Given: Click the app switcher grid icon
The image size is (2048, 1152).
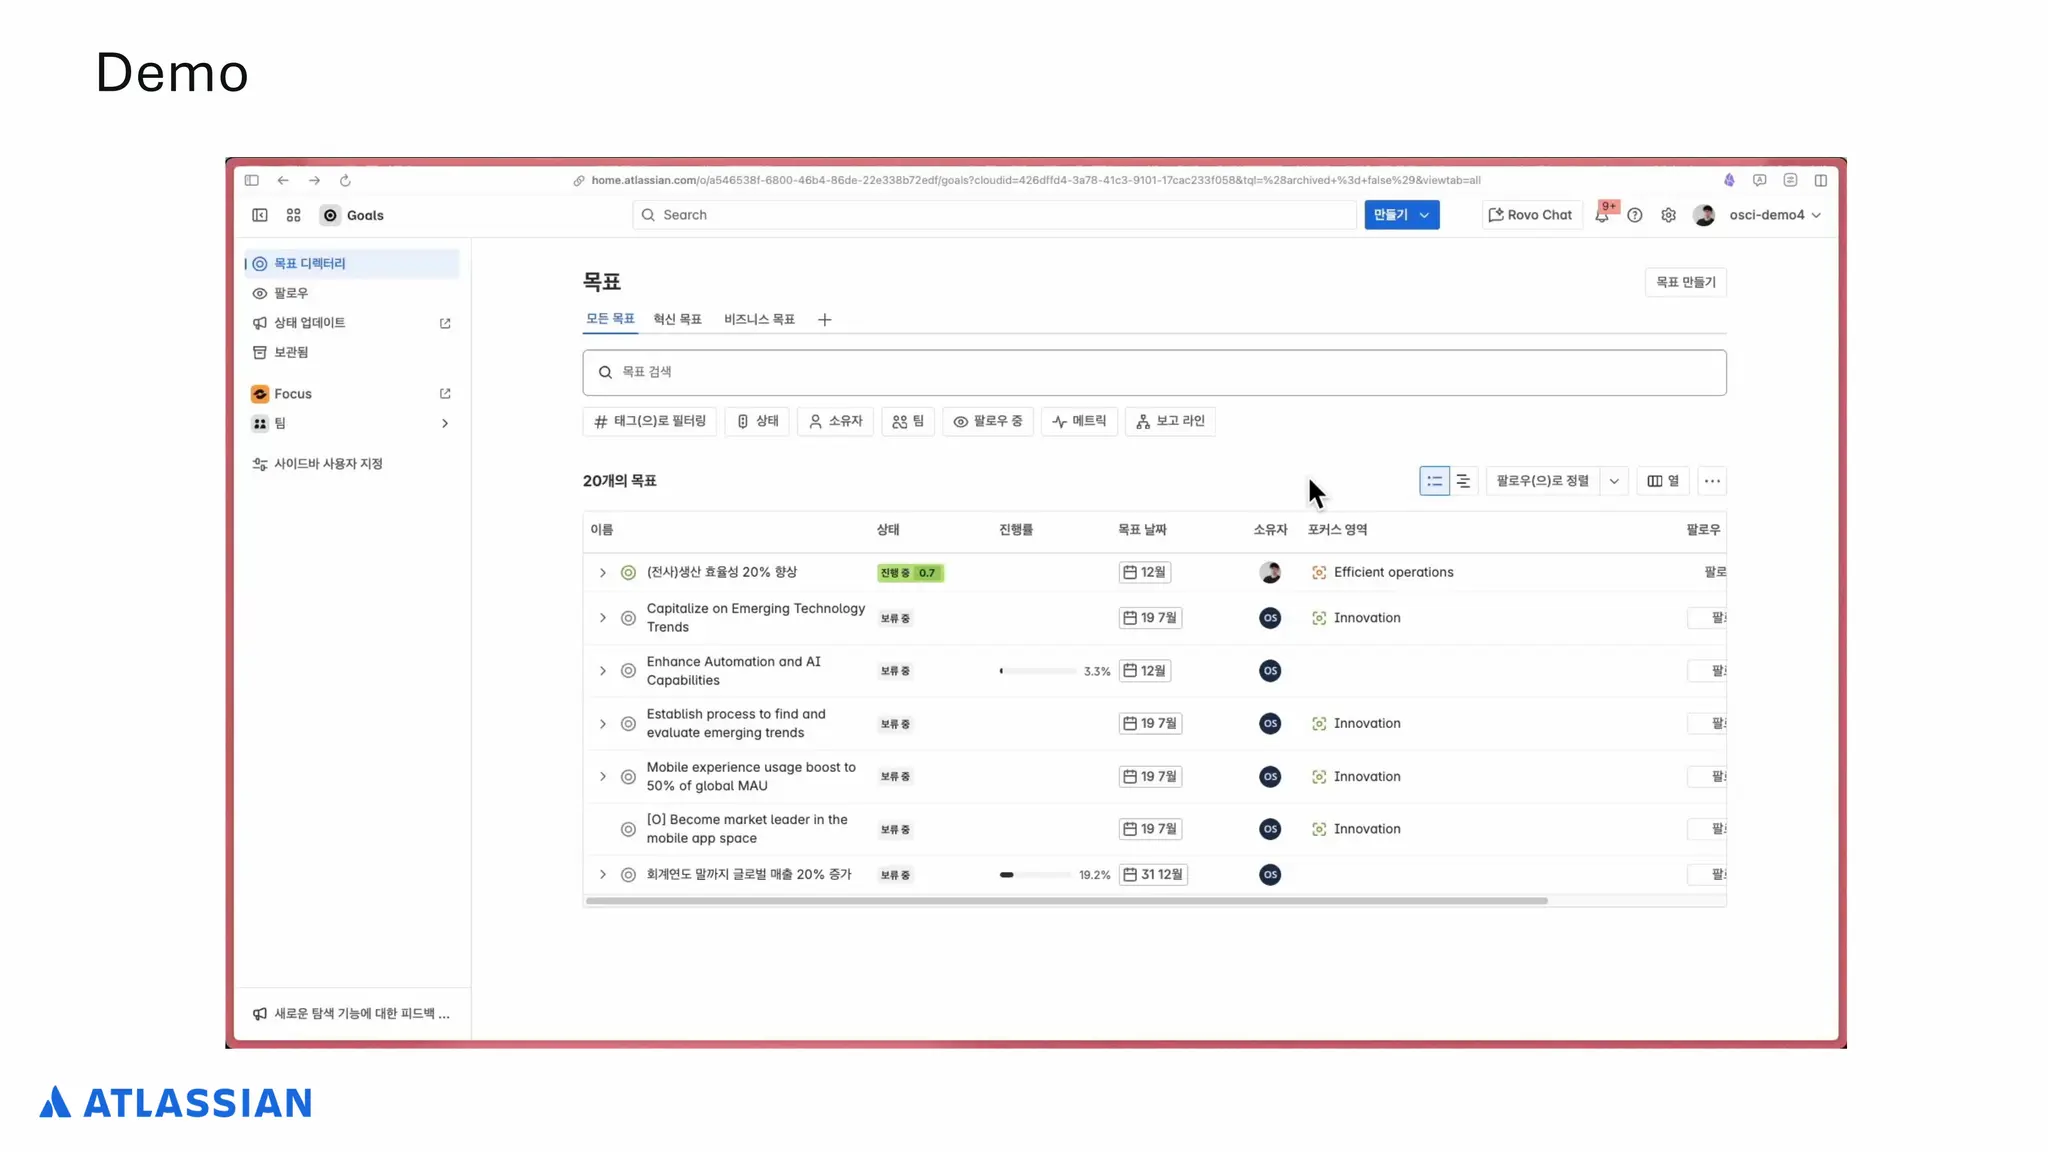Looking at the screenshot, I should (293, 215).
